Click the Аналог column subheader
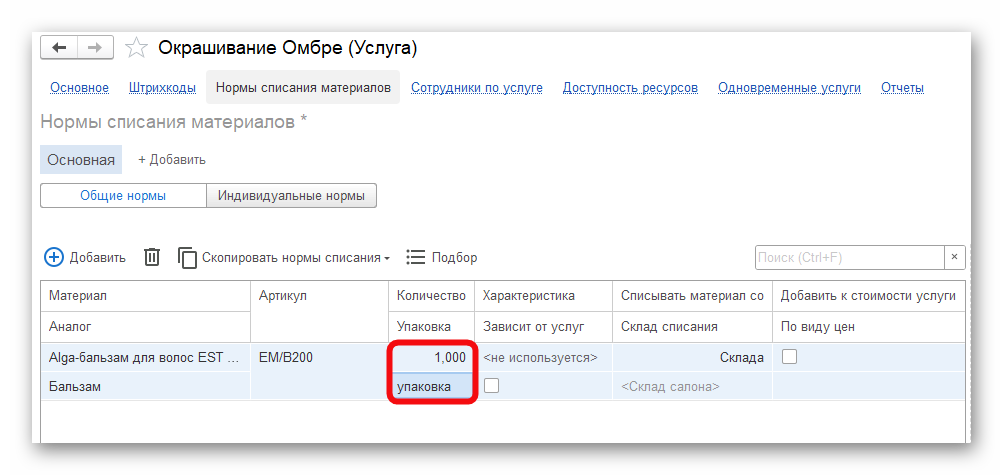 tap(145, 327)
